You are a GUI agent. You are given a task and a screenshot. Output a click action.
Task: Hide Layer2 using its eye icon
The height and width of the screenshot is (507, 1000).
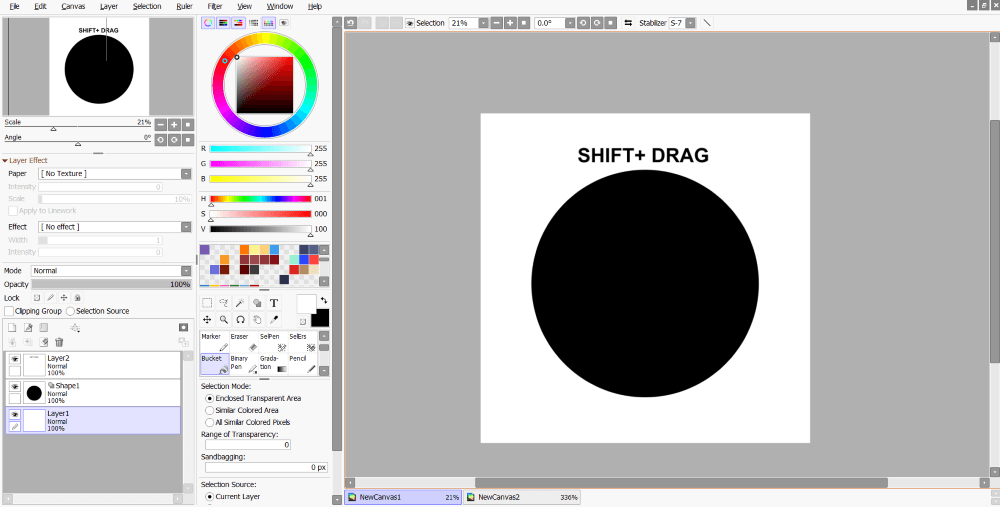[15, 360]
